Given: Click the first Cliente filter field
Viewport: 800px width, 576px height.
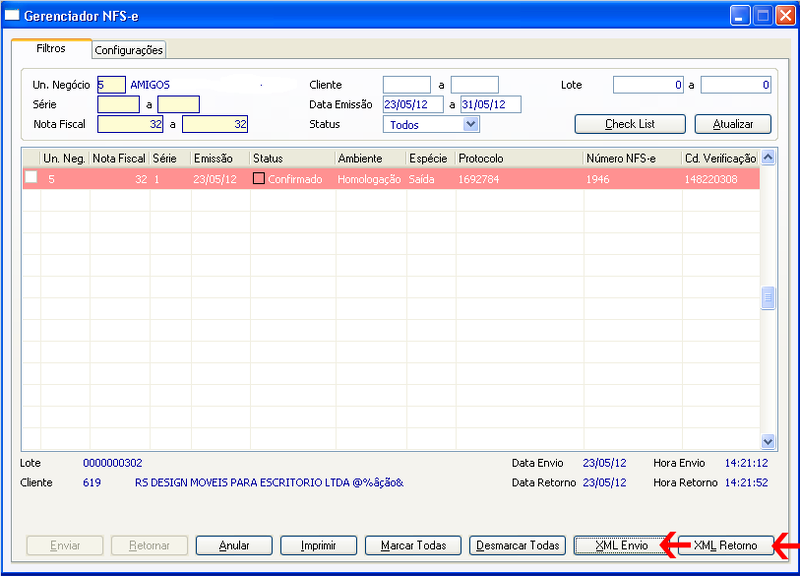Looking at the screenshot, I should 407,85.
